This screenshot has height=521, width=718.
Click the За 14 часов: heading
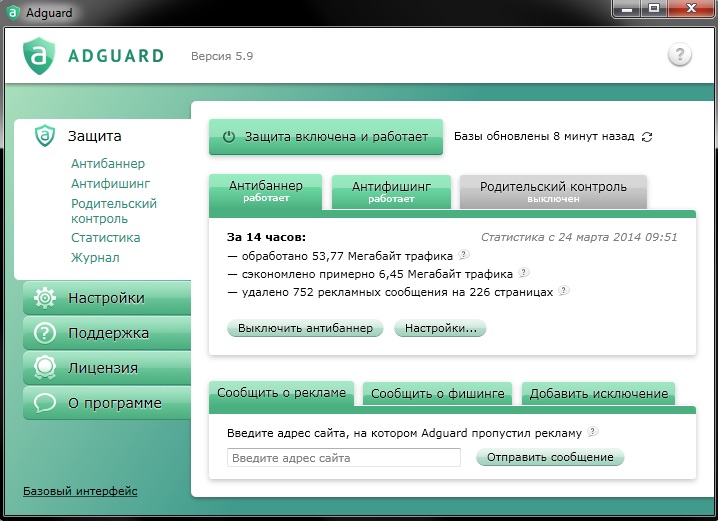pos(266,237)
